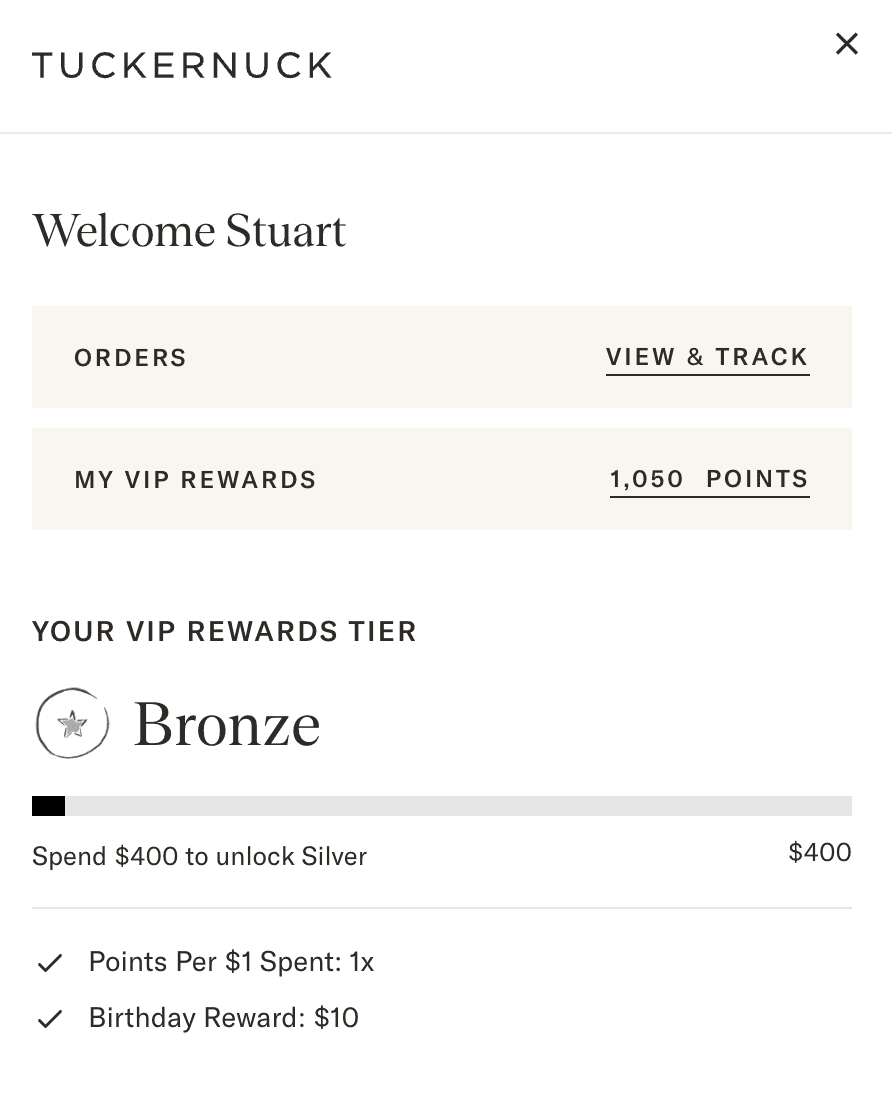Click the Your VIP Rewards Tier heading
892x1106 pixels.
224,631
